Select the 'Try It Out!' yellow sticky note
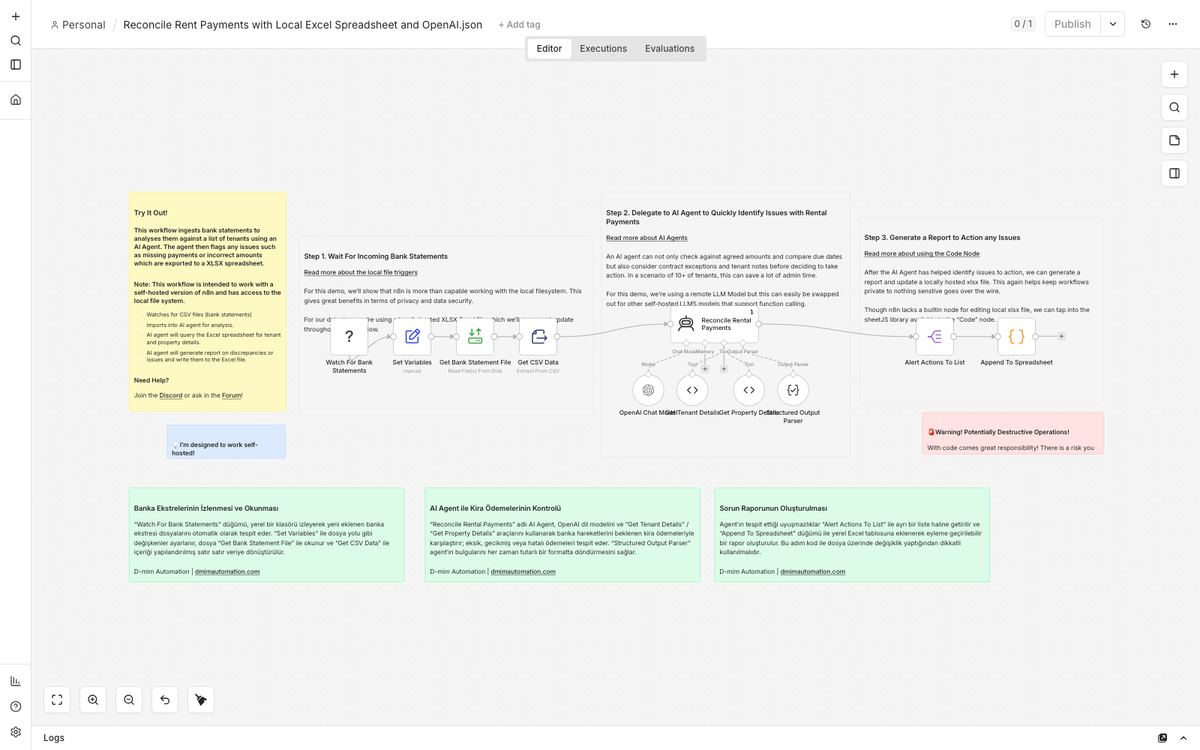 [208, 302]
